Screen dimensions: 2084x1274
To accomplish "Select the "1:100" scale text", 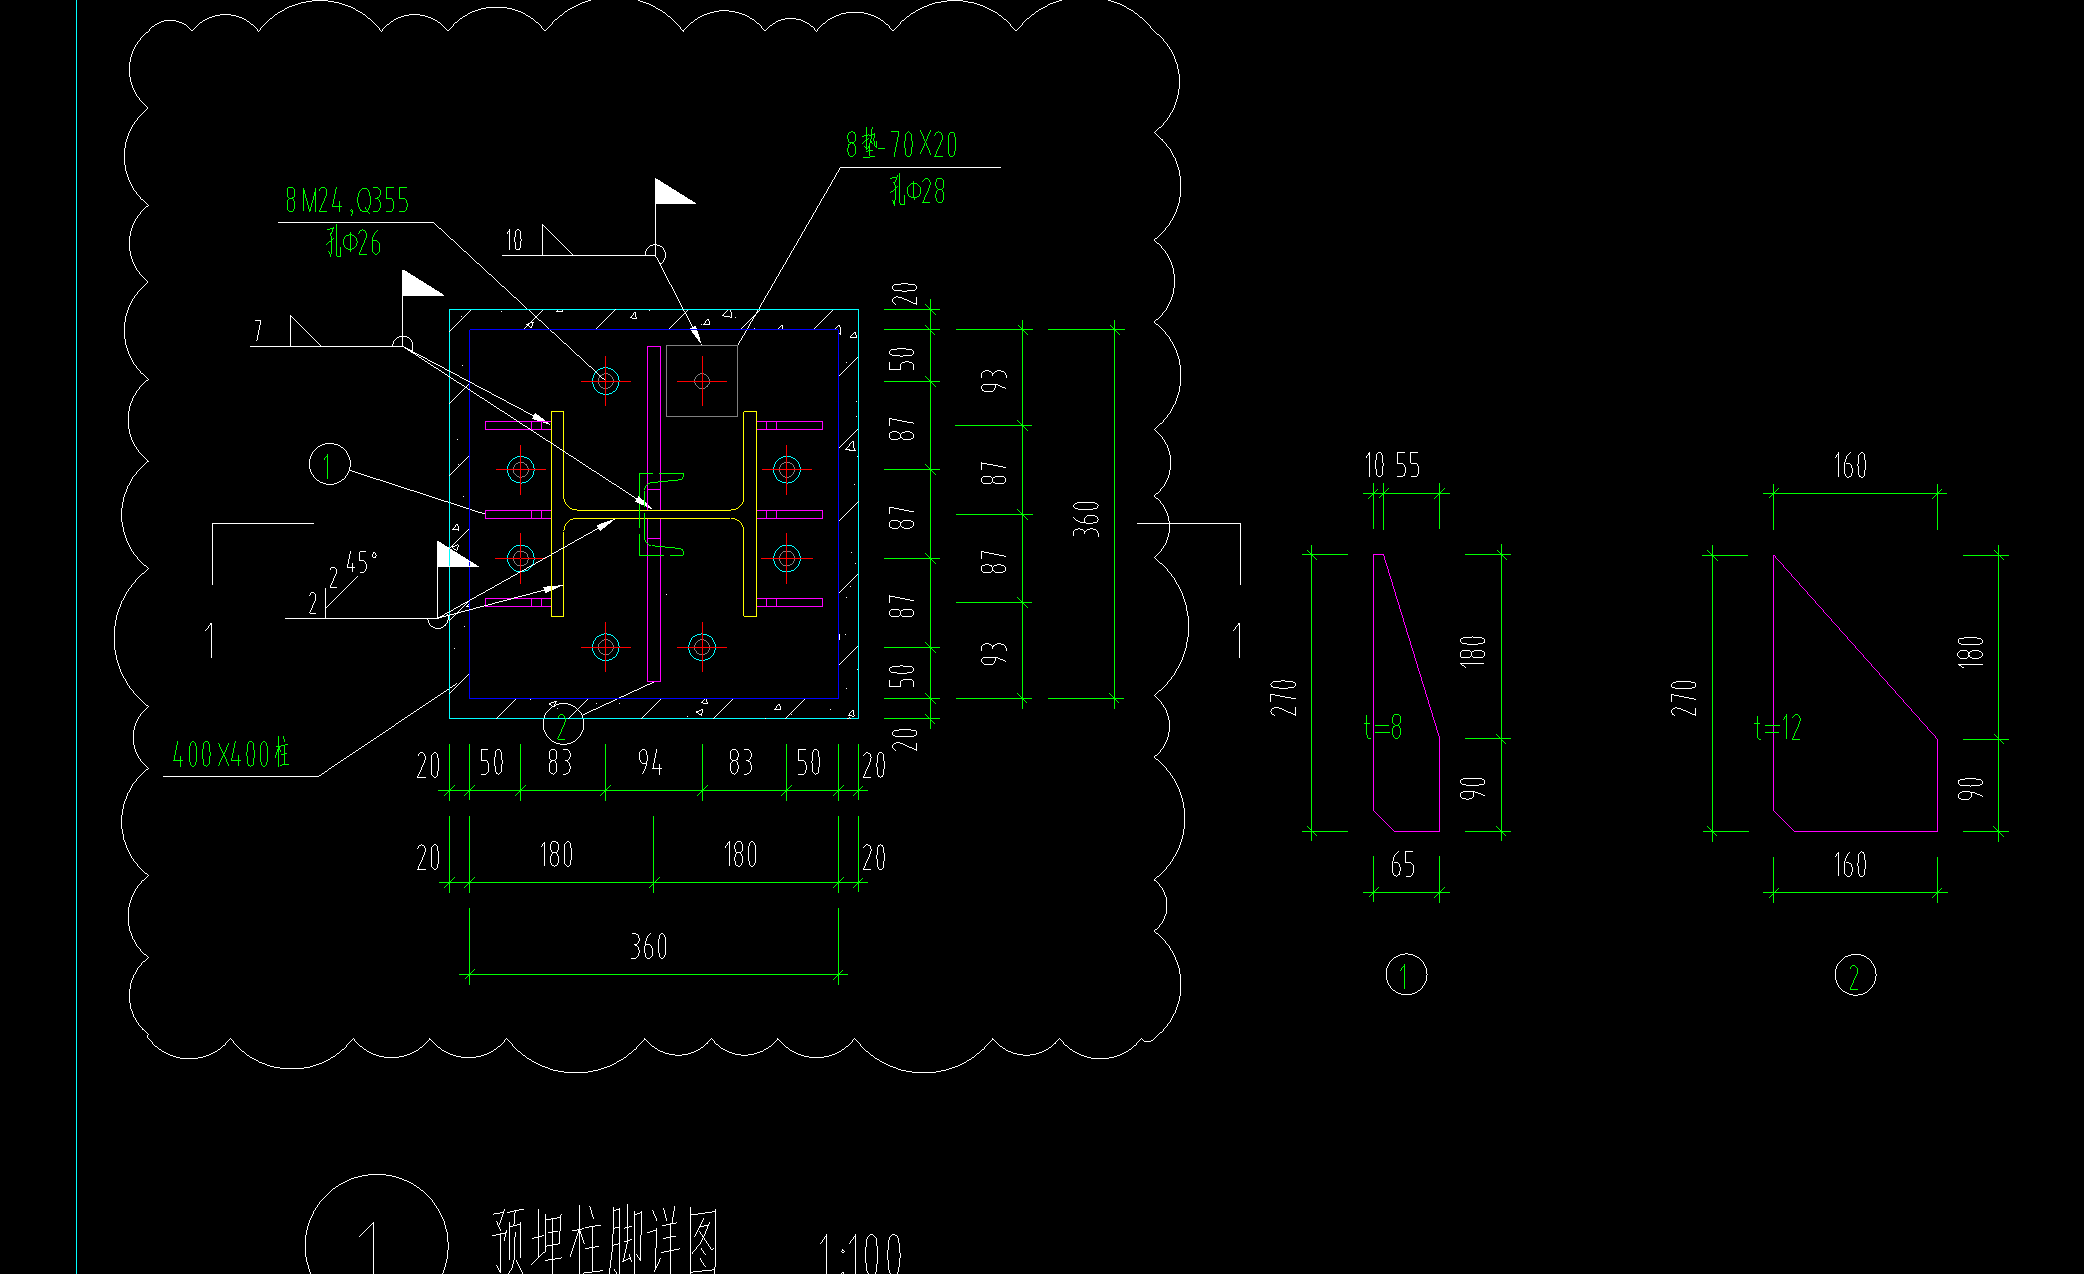I will [x=861, y=1253].
